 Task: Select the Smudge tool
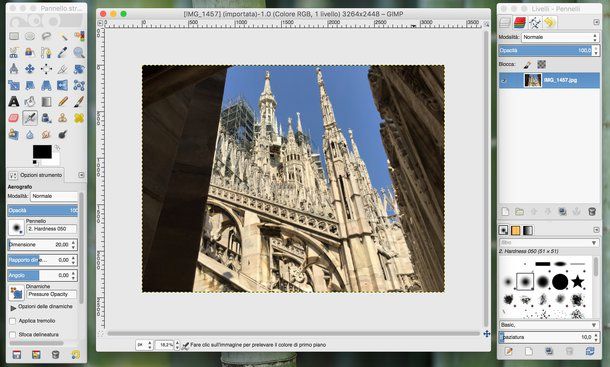tap(46, 135)
